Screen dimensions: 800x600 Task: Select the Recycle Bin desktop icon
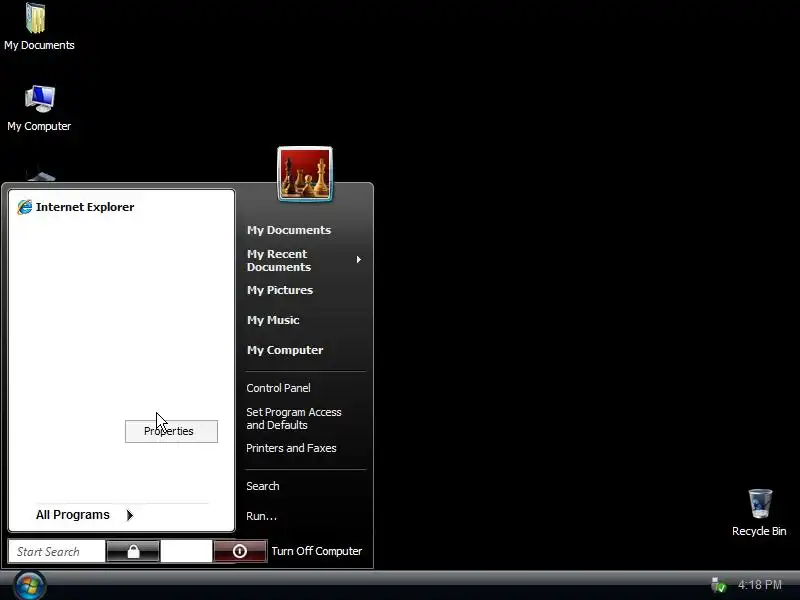[759, 512]
